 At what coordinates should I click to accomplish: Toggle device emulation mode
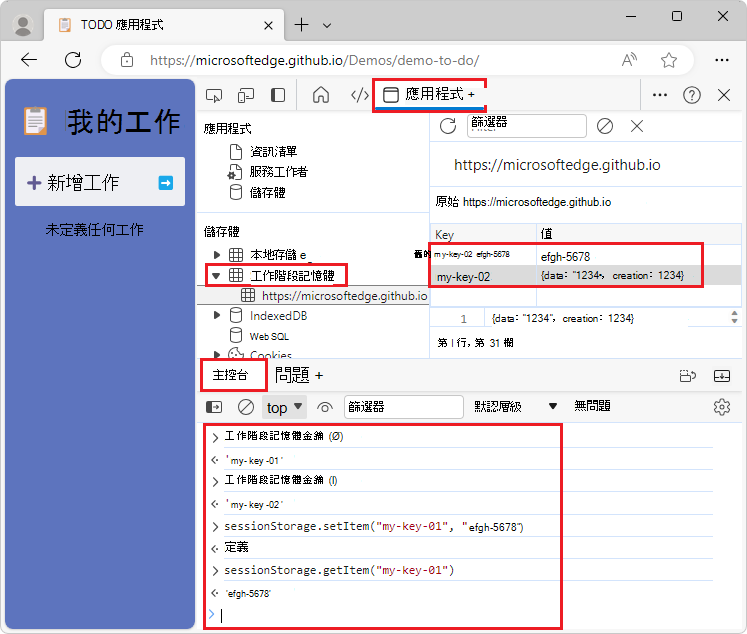click(x=246, y=95)
